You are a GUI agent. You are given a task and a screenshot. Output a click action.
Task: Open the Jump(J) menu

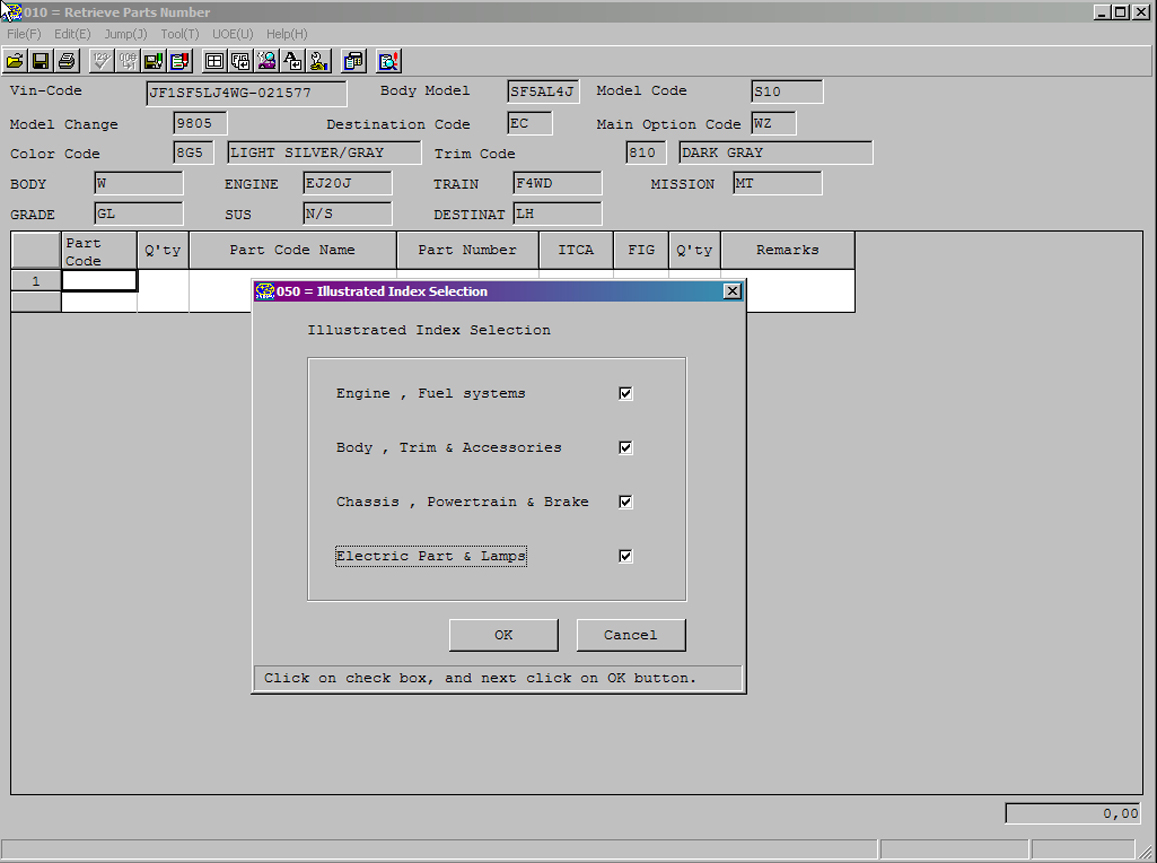126,34
